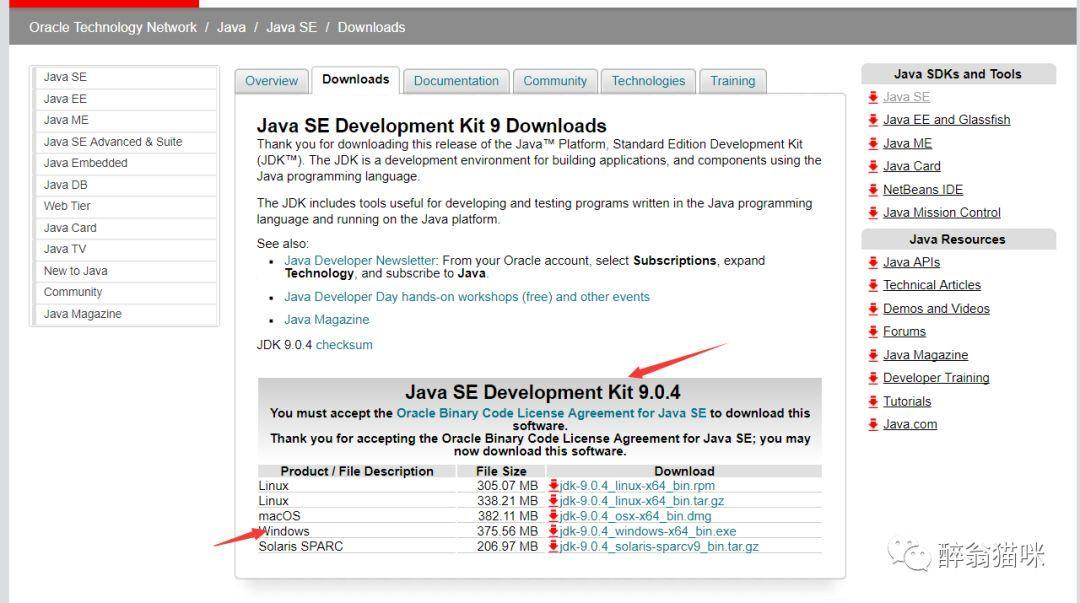Open Java SE in left sidebar
The width and height of the screenshot is (1080, 603).
click(126, 77)
